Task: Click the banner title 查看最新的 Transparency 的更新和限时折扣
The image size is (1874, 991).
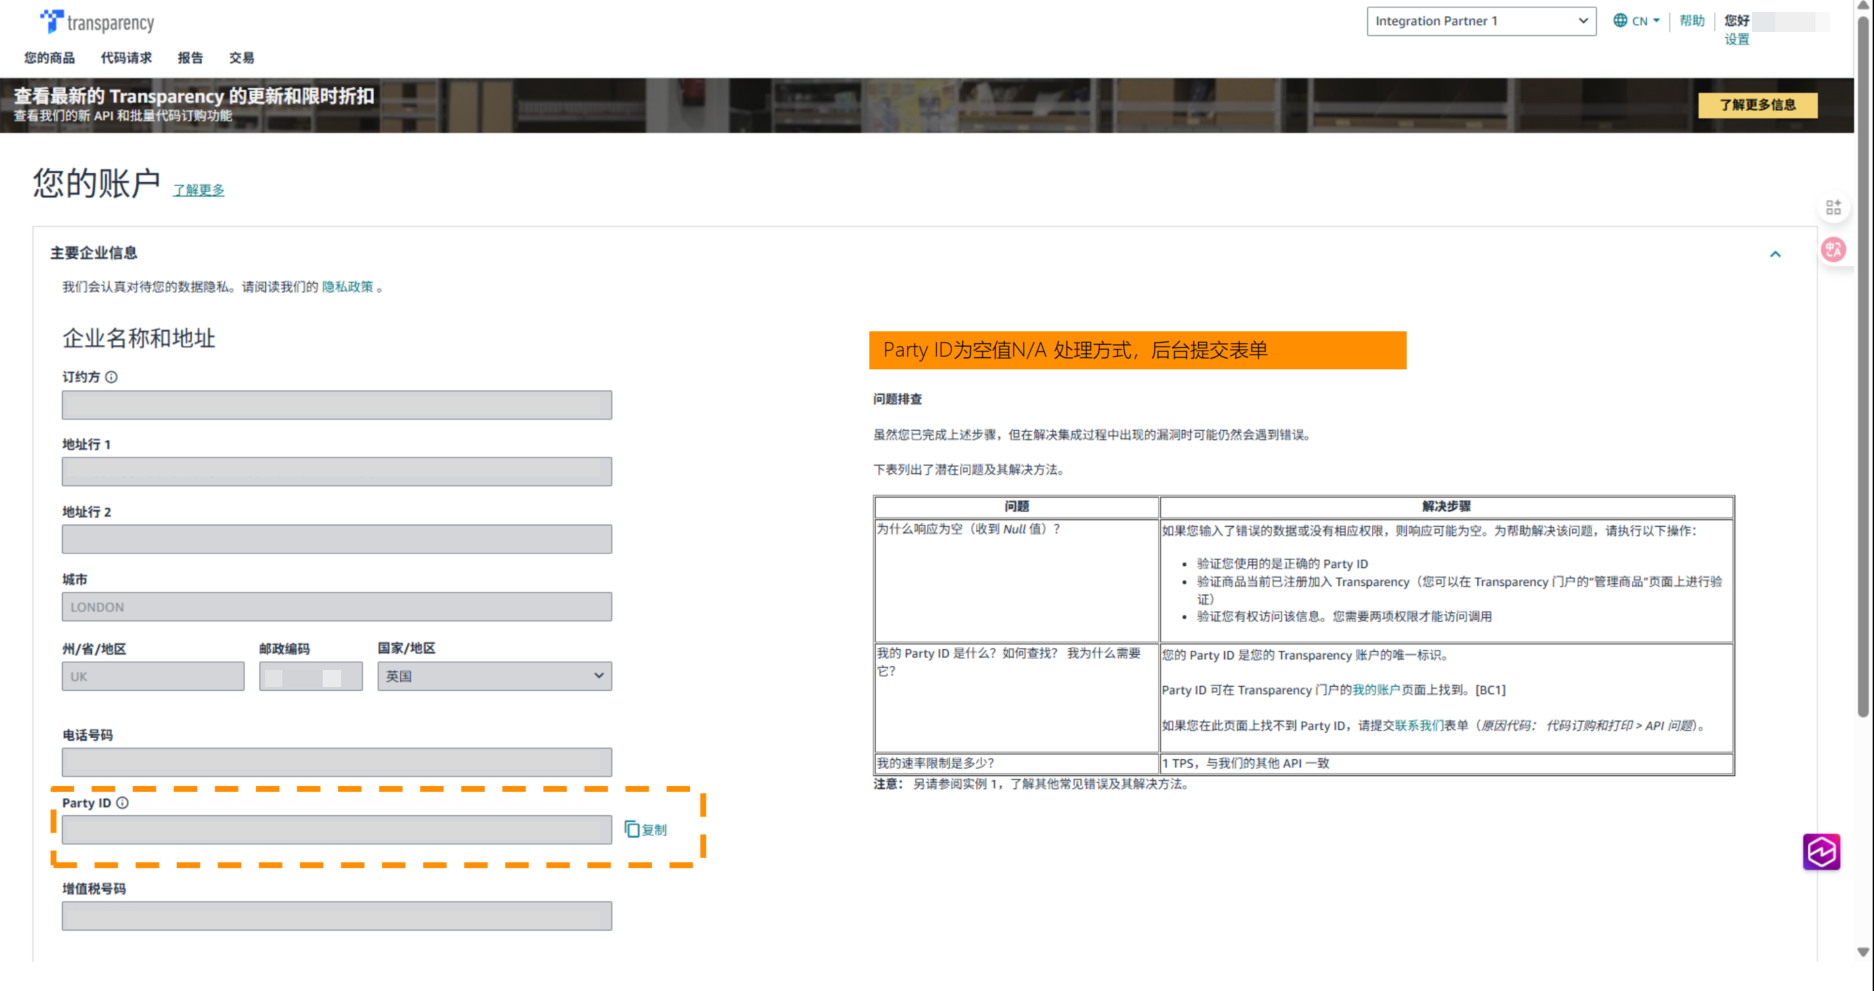Action: click(x=194, y=96)
